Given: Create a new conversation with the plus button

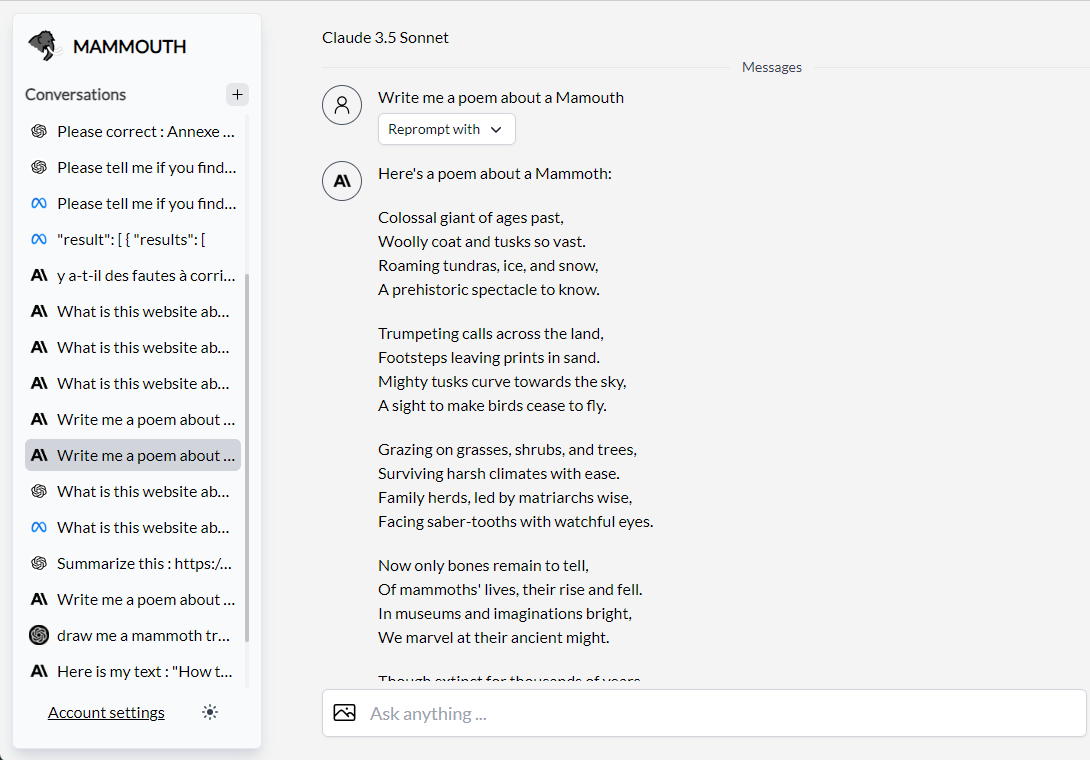Looking at the screenshot, I should click(x=237, y=94).
